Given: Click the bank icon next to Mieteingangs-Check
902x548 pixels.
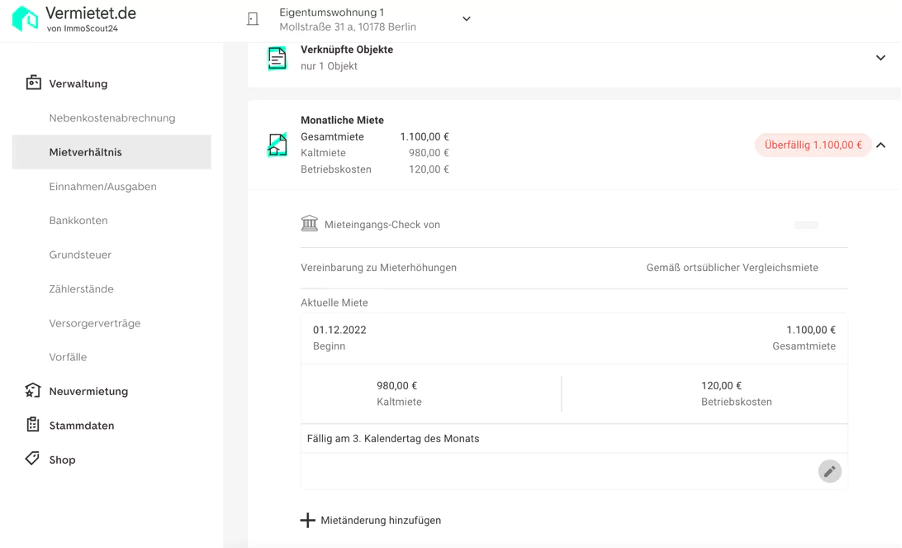Looking at the screenshot, I should click(310, 224).
